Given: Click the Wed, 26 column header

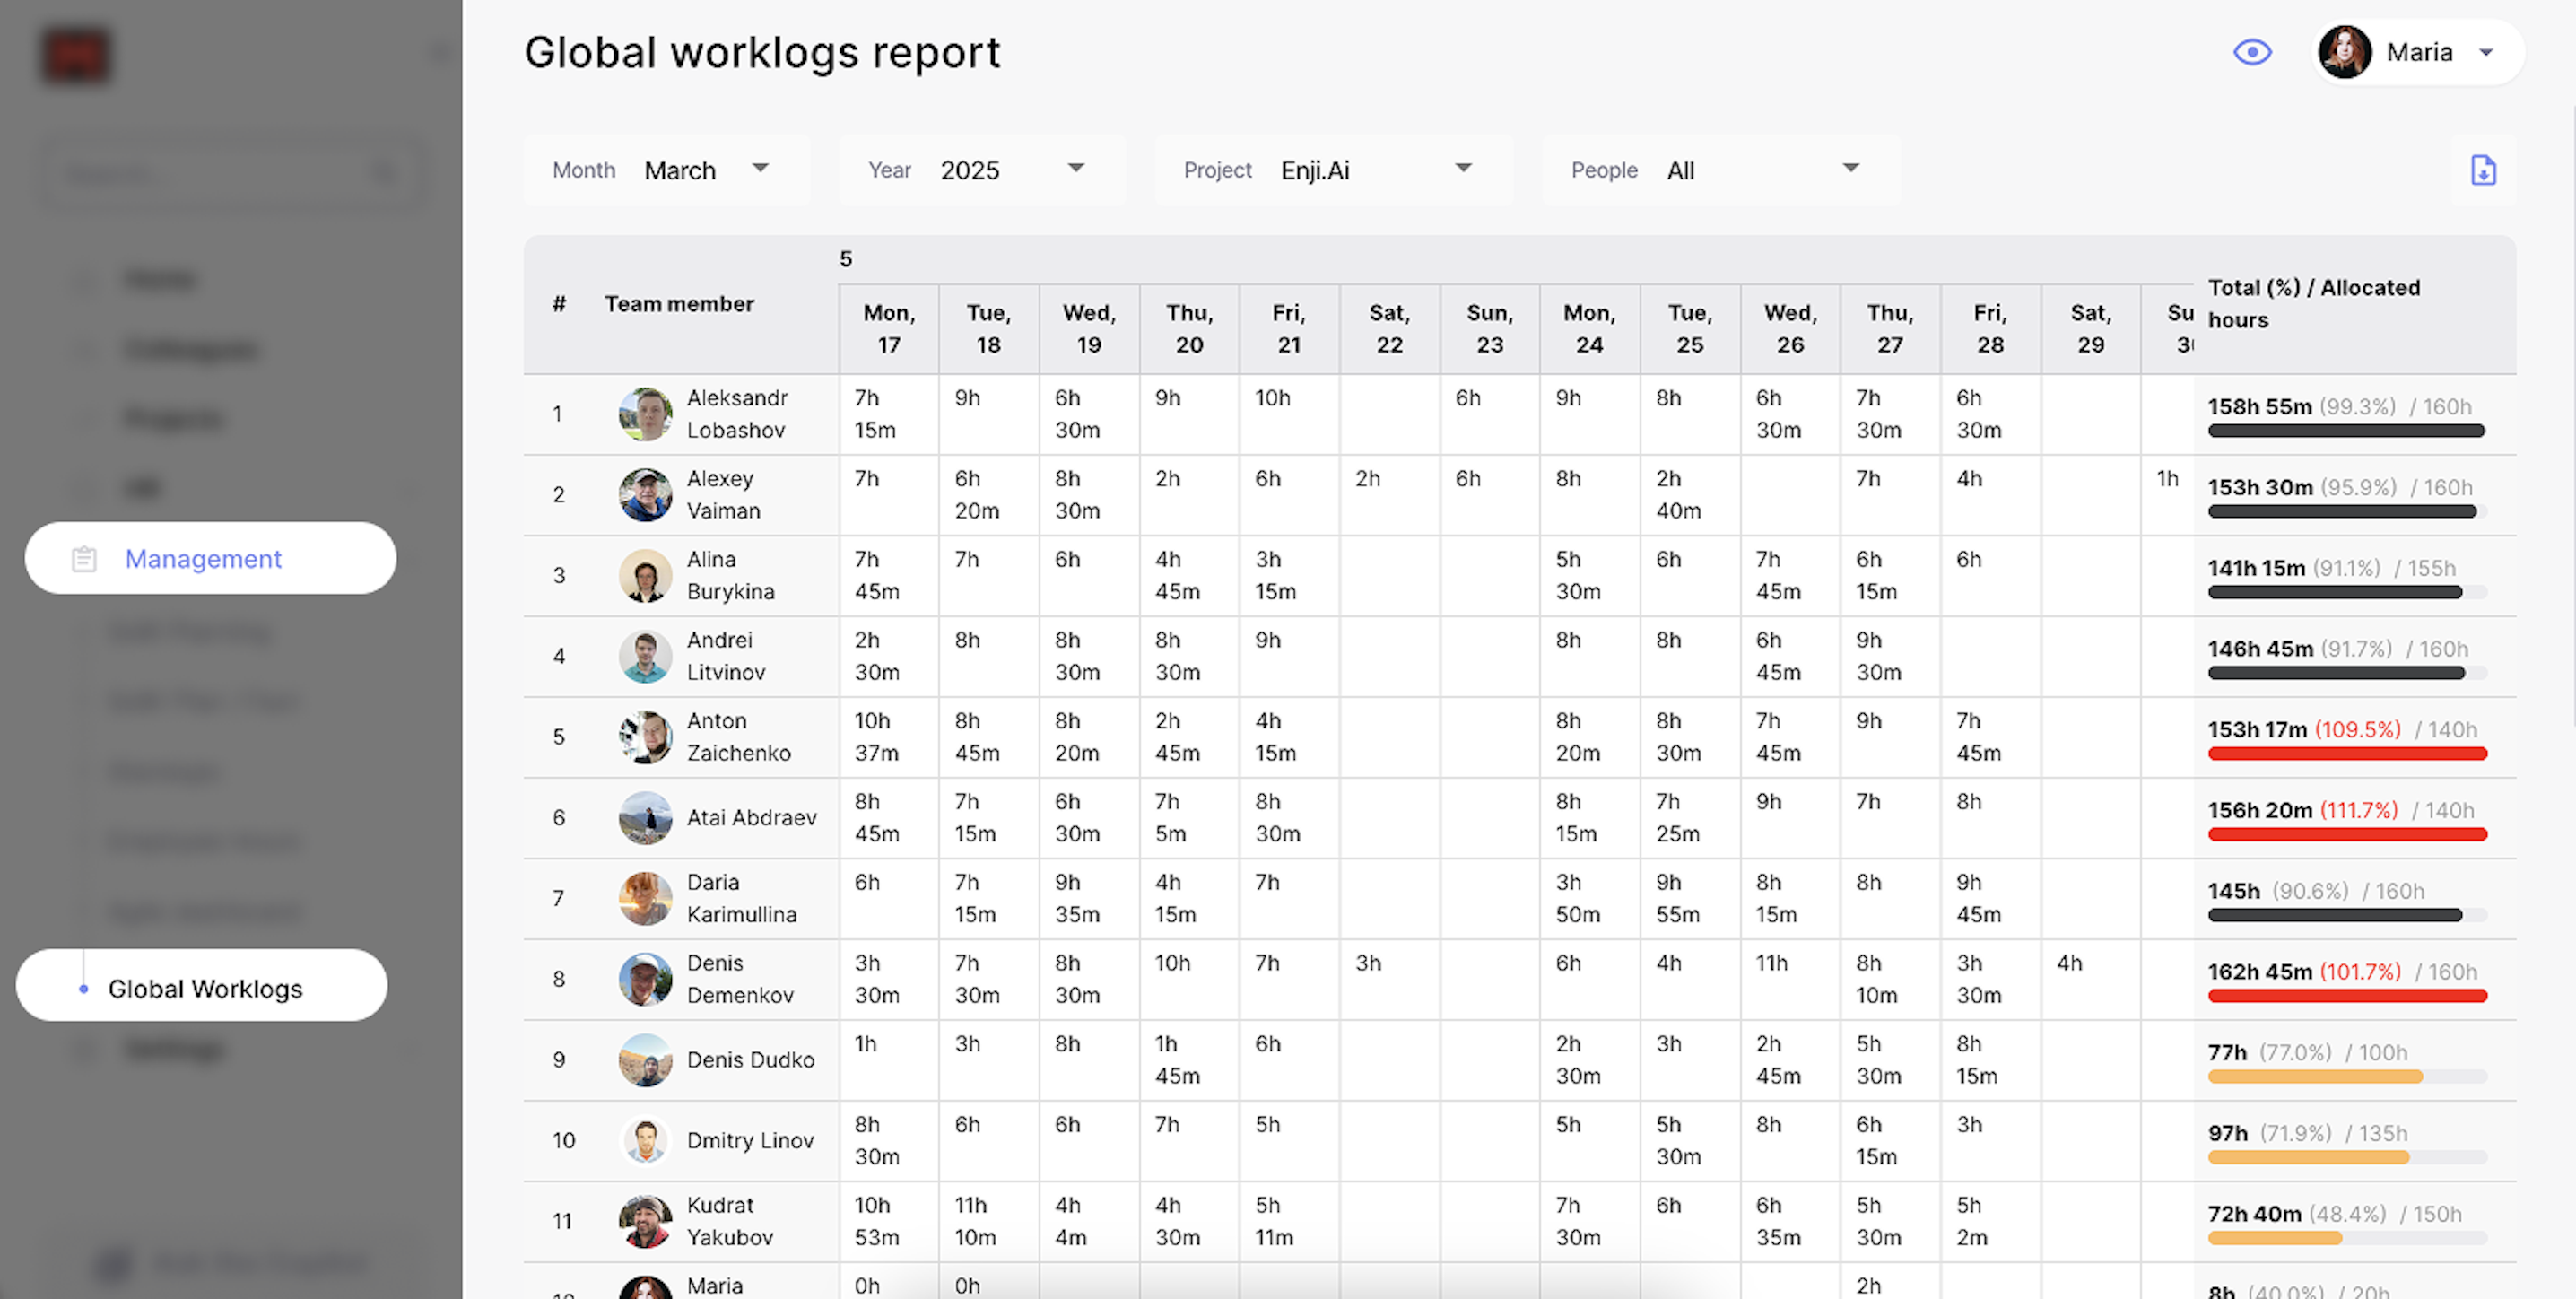Looking at the screenshot, I should pos(1790,329).
